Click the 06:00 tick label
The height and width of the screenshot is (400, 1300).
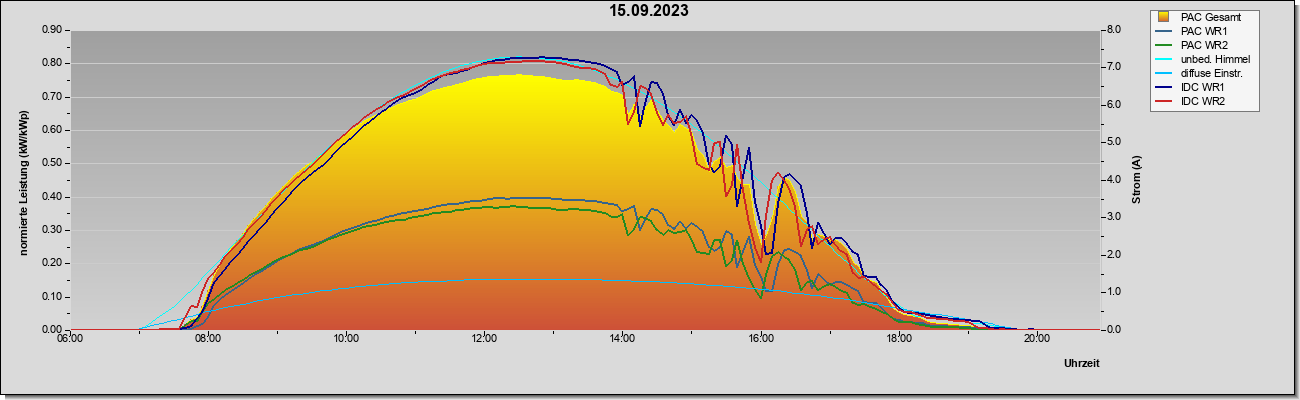pyautogui.click(x=70, y=337)
